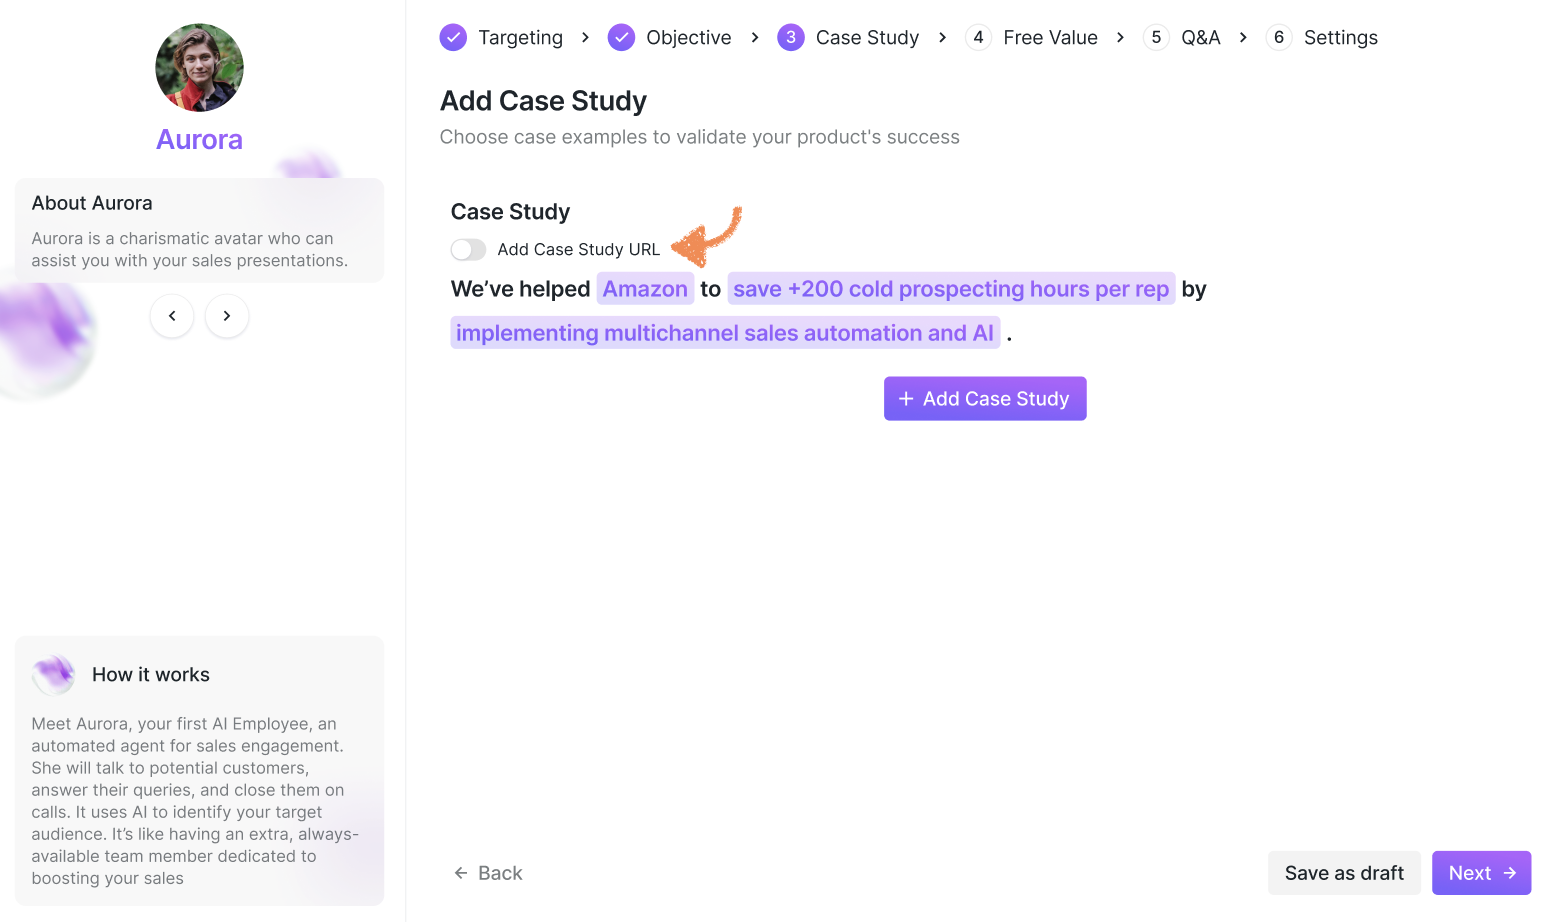Save the campaign as draft
Image resolution: width=1558 pixels, height=922 pixels.
click(x=1344, y=873)
